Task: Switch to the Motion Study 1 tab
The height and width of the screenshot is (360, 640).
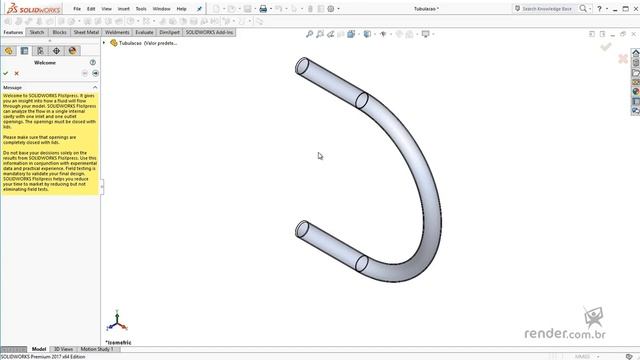Action: click(97, 349)
